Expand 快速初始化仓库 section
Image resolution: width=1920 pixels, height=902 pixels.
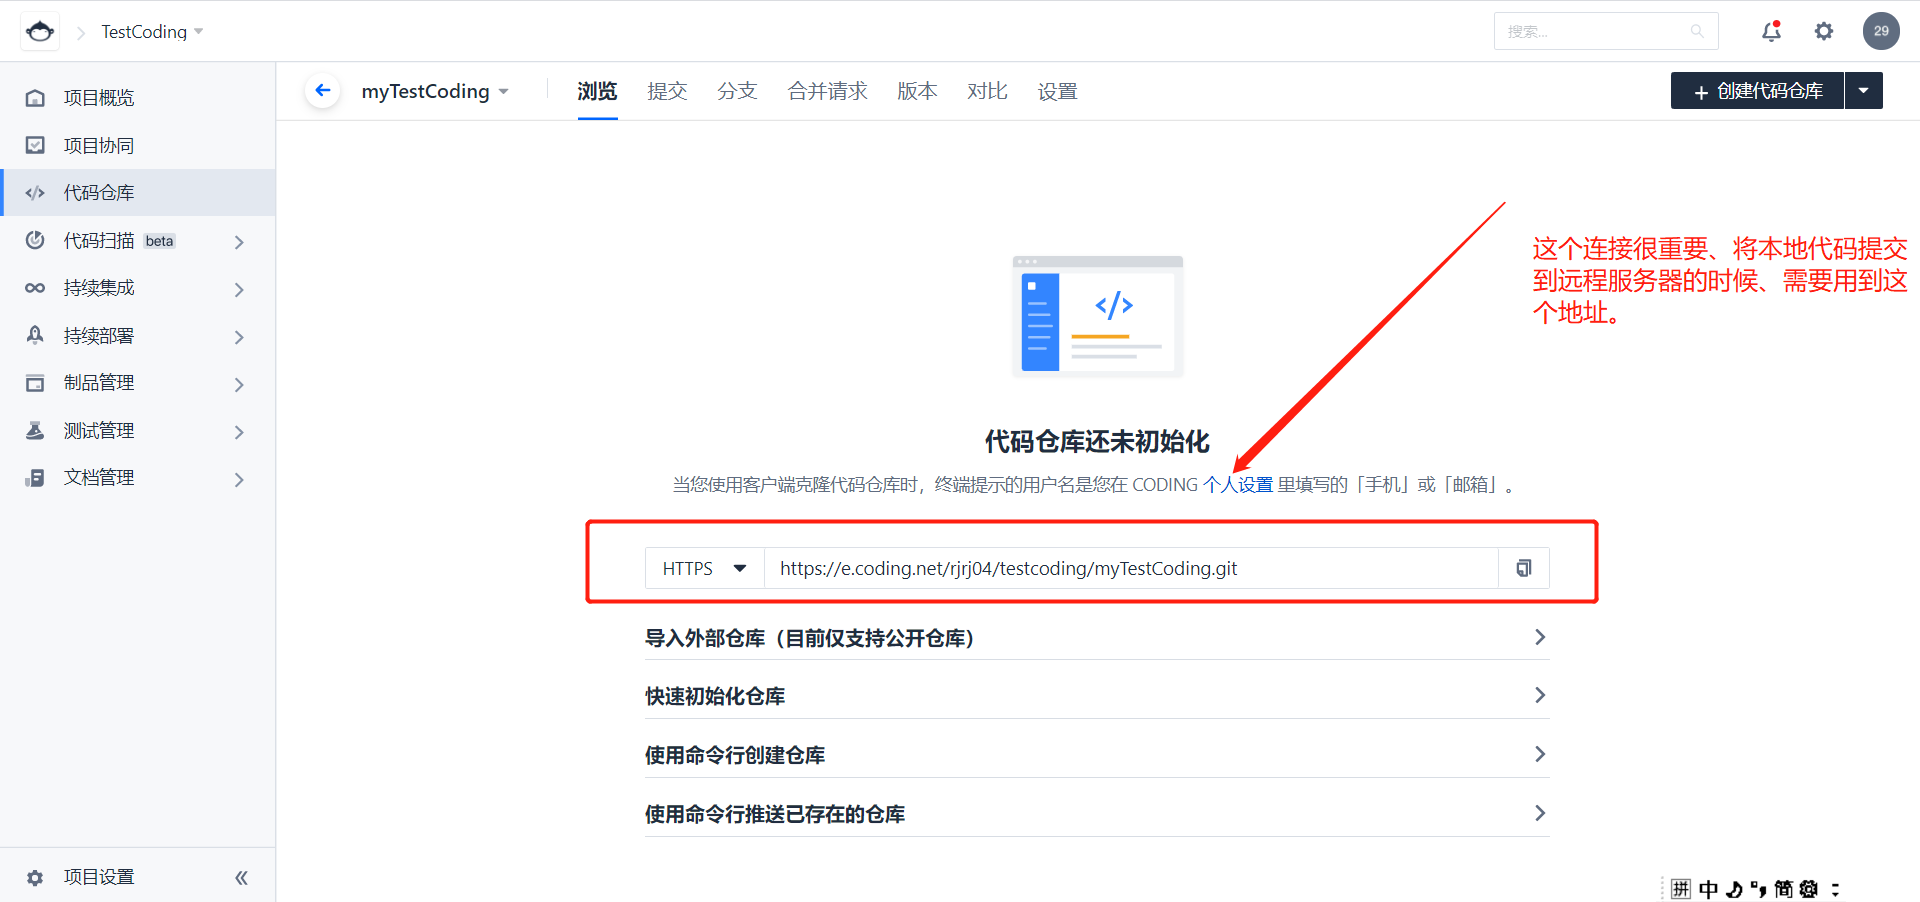click(1097, 696)
